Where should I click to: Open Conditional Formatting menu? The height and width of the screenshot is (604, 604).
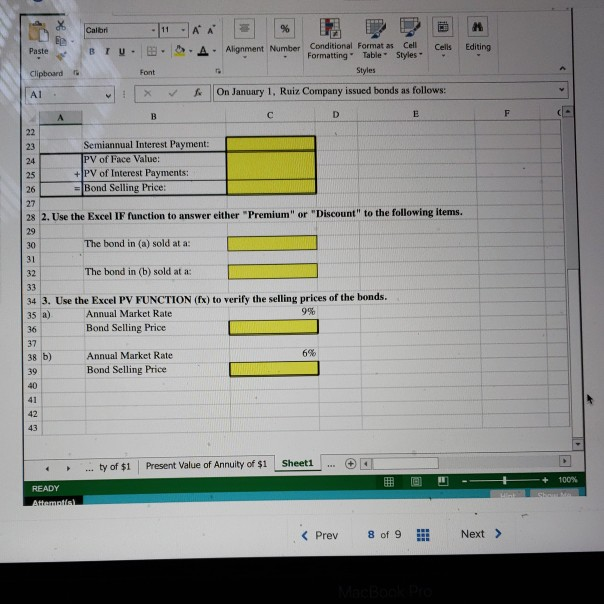tap(330, 39)
